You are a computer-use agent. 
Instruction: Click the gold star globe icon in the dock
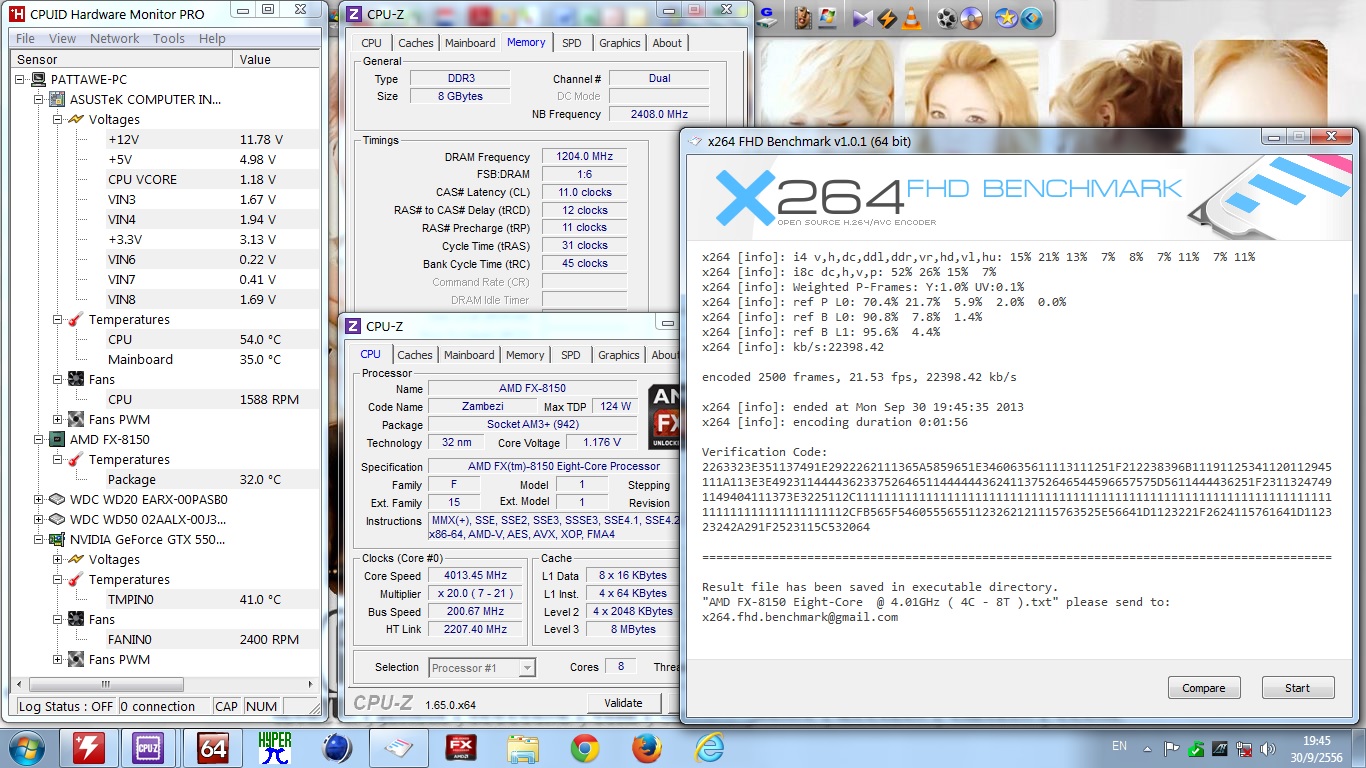1005,18
